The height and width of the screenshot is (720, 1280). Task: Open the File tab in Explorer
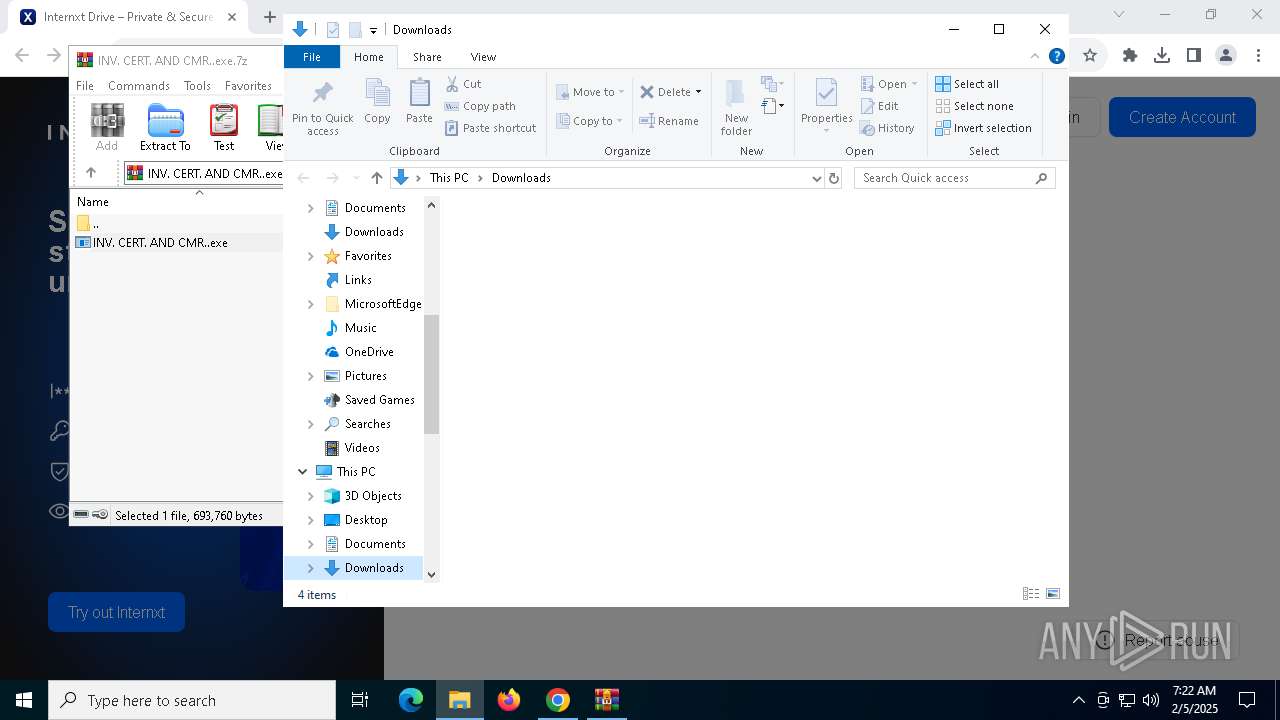312,57
